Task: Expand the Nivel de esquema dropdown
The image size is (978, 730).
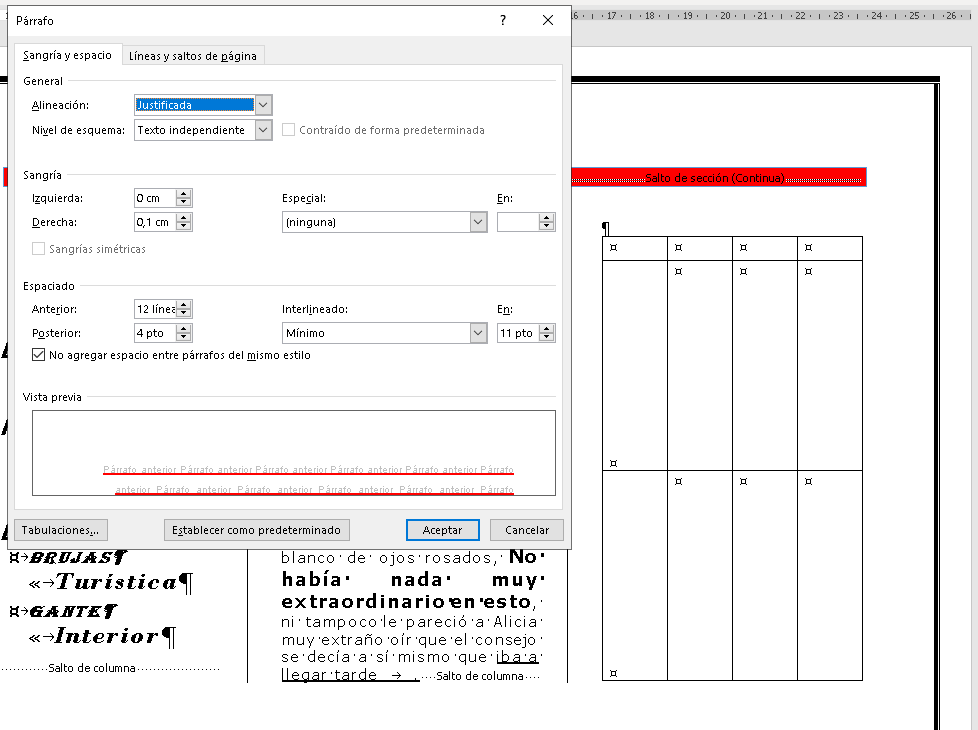Action: tap(263, 130)
